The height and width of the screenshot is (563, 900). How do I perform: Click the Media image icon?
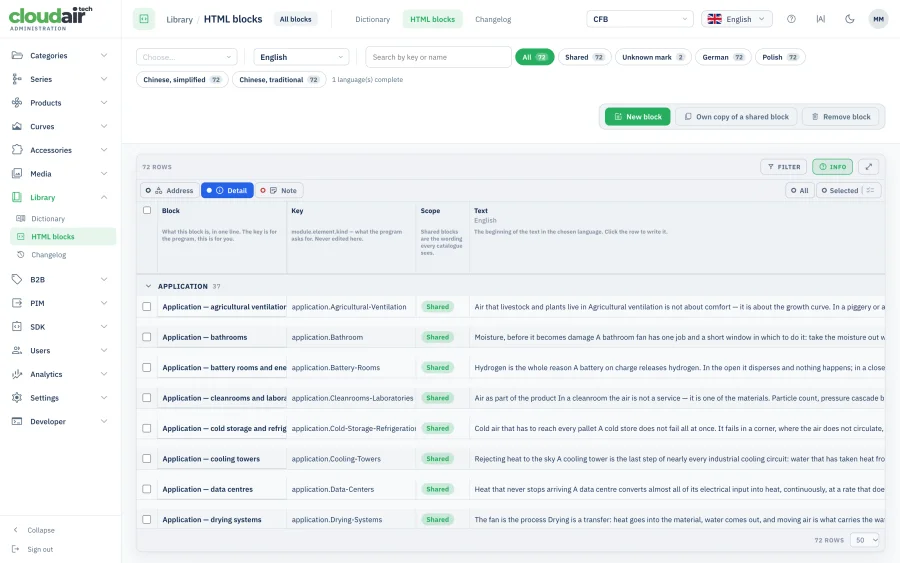17,173
